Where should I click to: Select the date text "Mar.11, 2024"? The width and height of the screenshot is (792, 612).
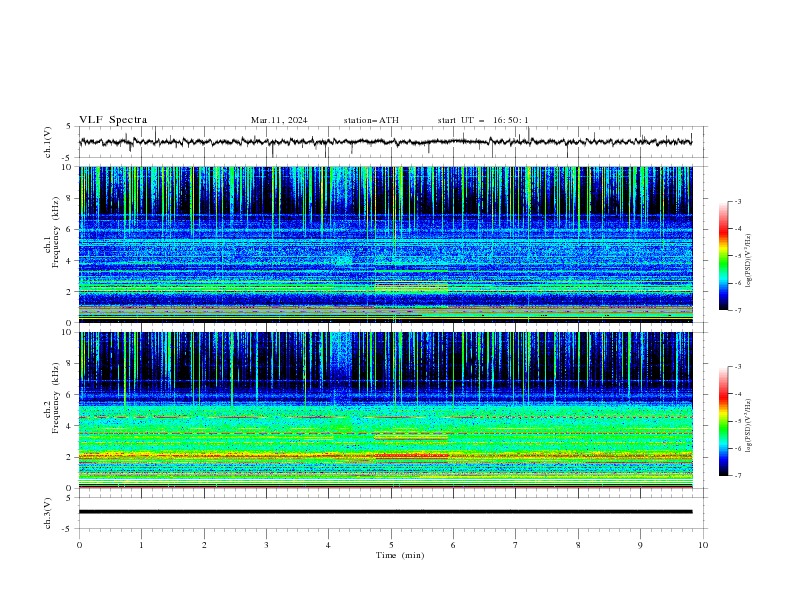coord(279,120)
